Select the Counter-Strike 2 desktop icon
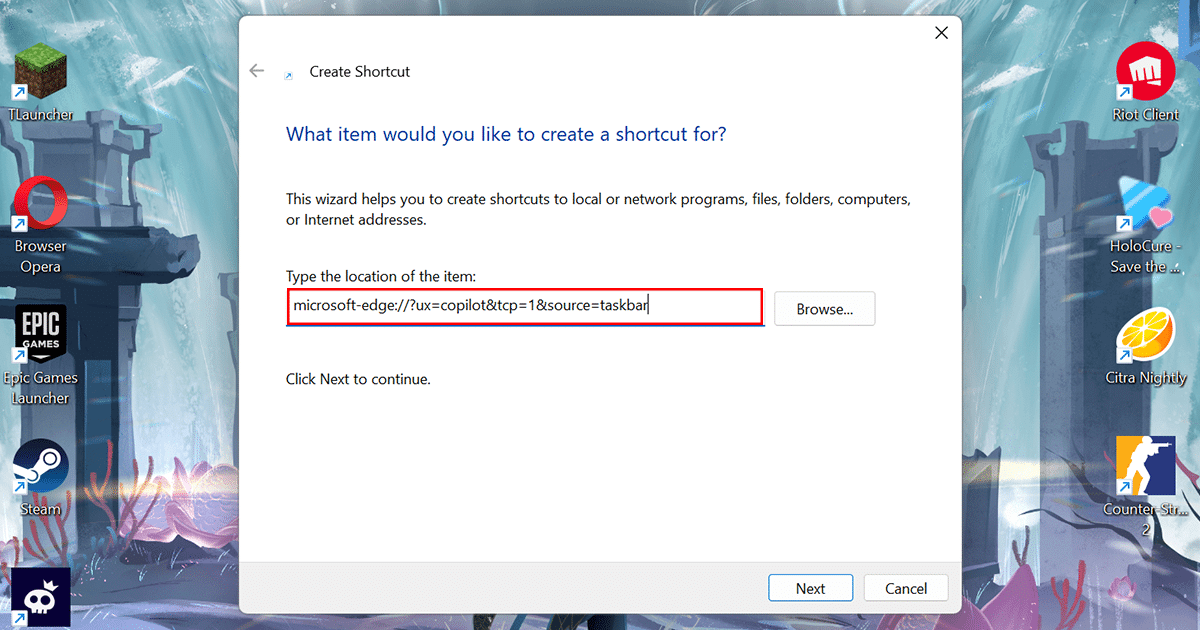The width and height of the screenshot is (1200, 630). [1146, 487]
